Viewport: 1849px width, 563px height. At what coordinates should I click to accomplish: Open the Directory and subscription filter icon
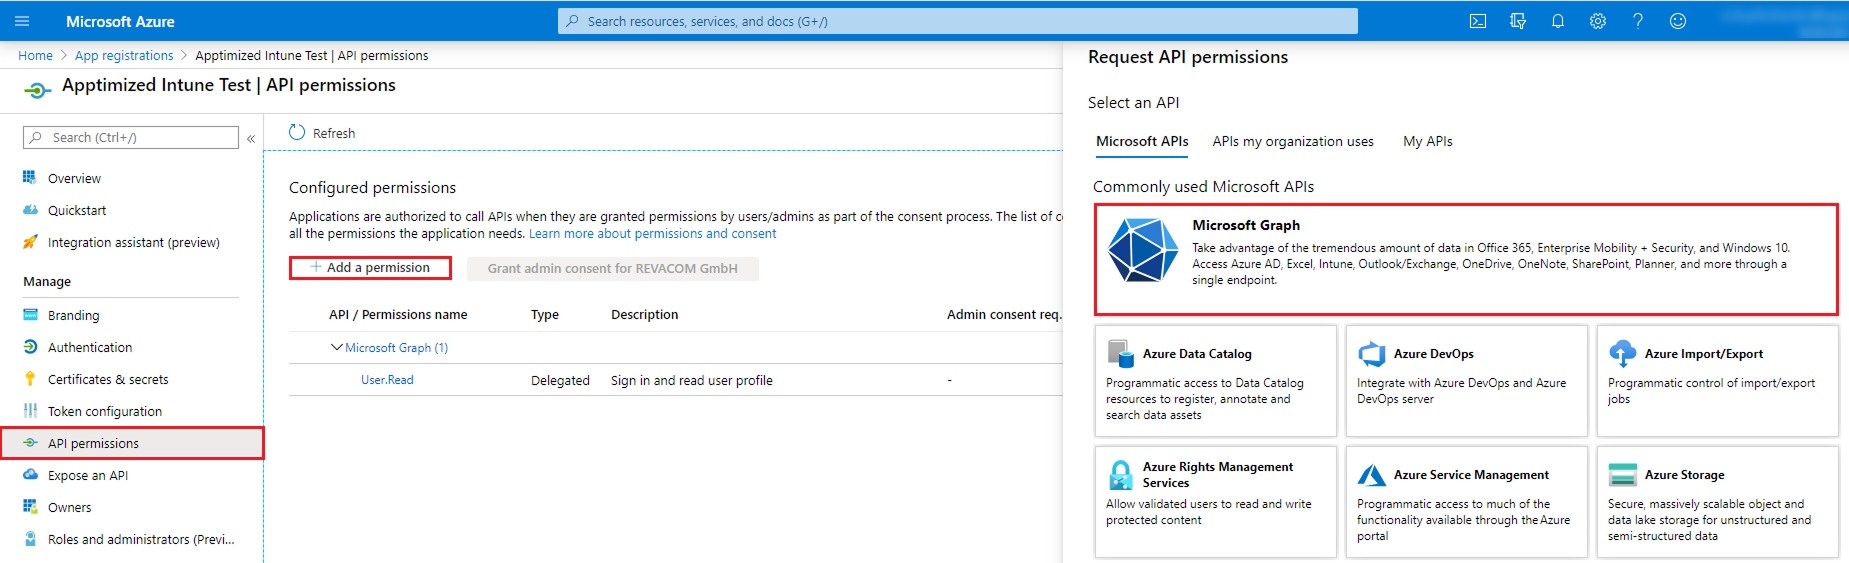1518,21
